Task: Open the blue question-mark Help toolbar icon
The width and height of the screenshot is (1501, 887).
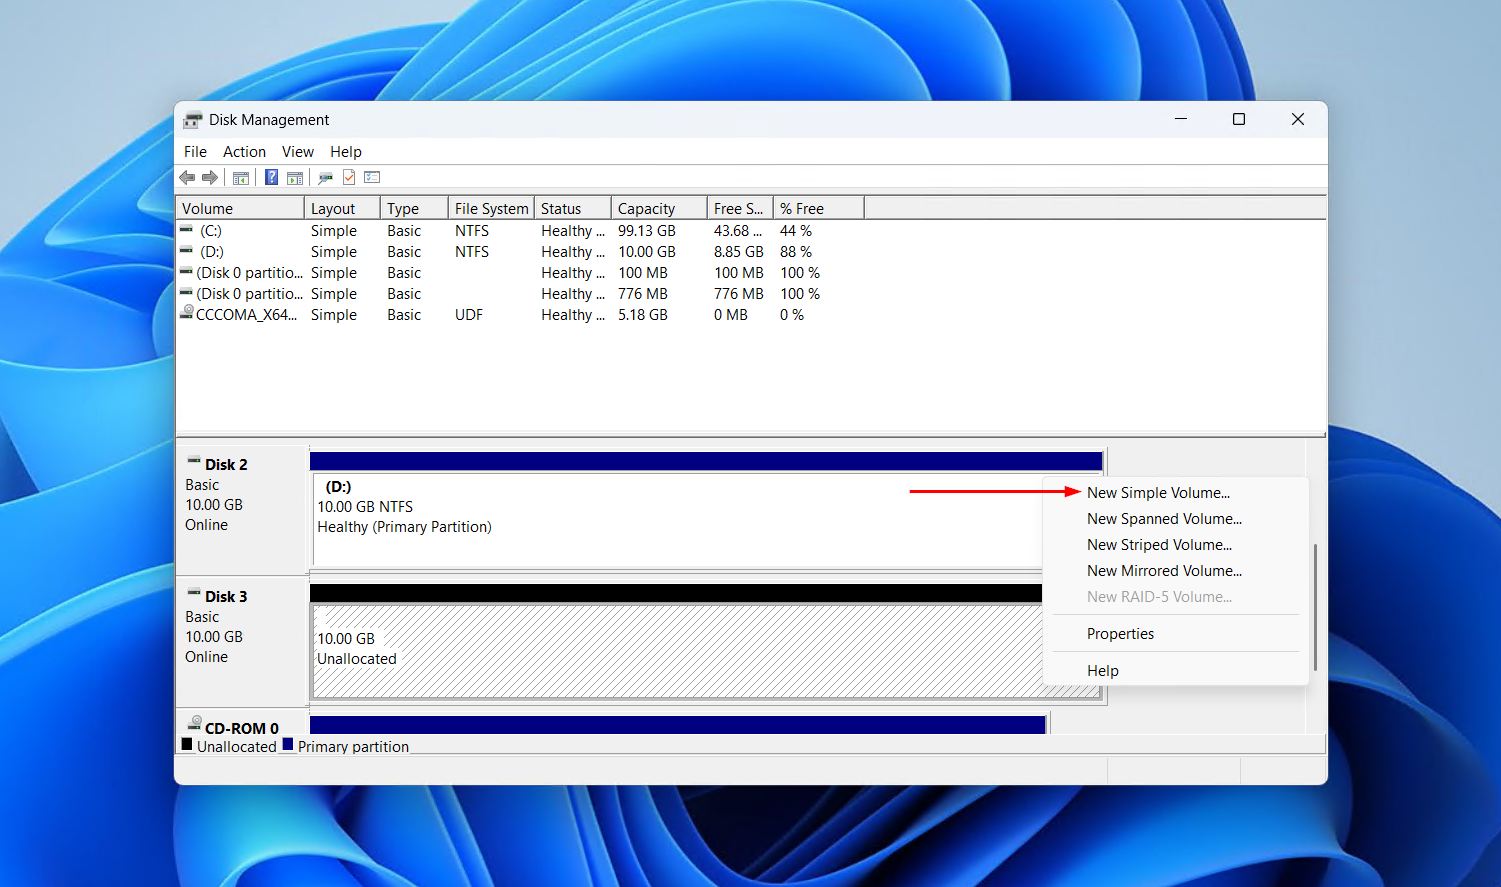Action: point(271,177)
